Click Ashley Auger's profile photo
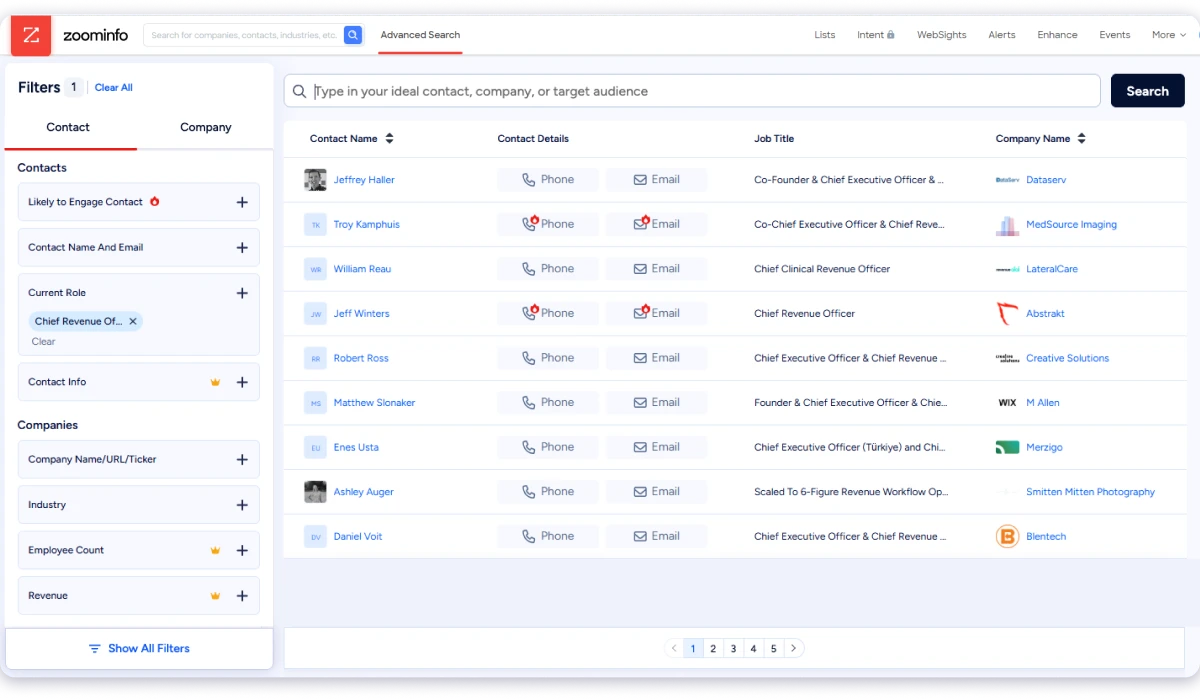The image size is (1200, 699). [x=316, y=492]
